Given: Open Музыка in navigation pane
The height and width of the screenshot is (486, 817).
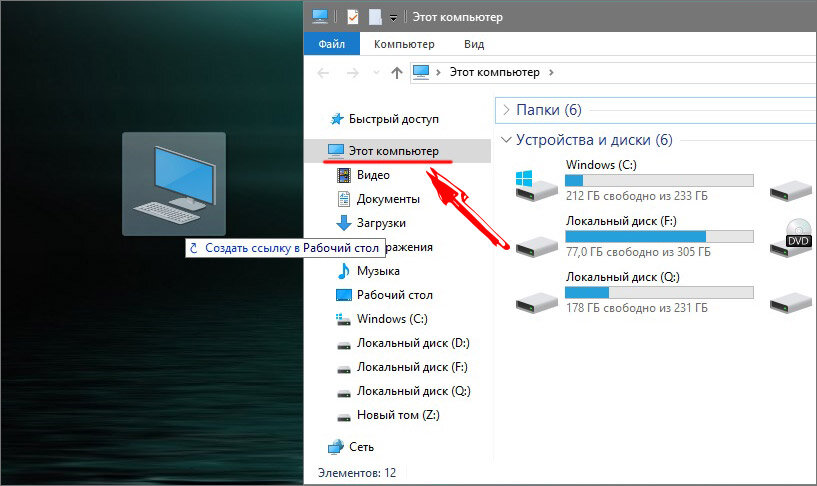Looking at the screenshot, I should tap(378, 271).
